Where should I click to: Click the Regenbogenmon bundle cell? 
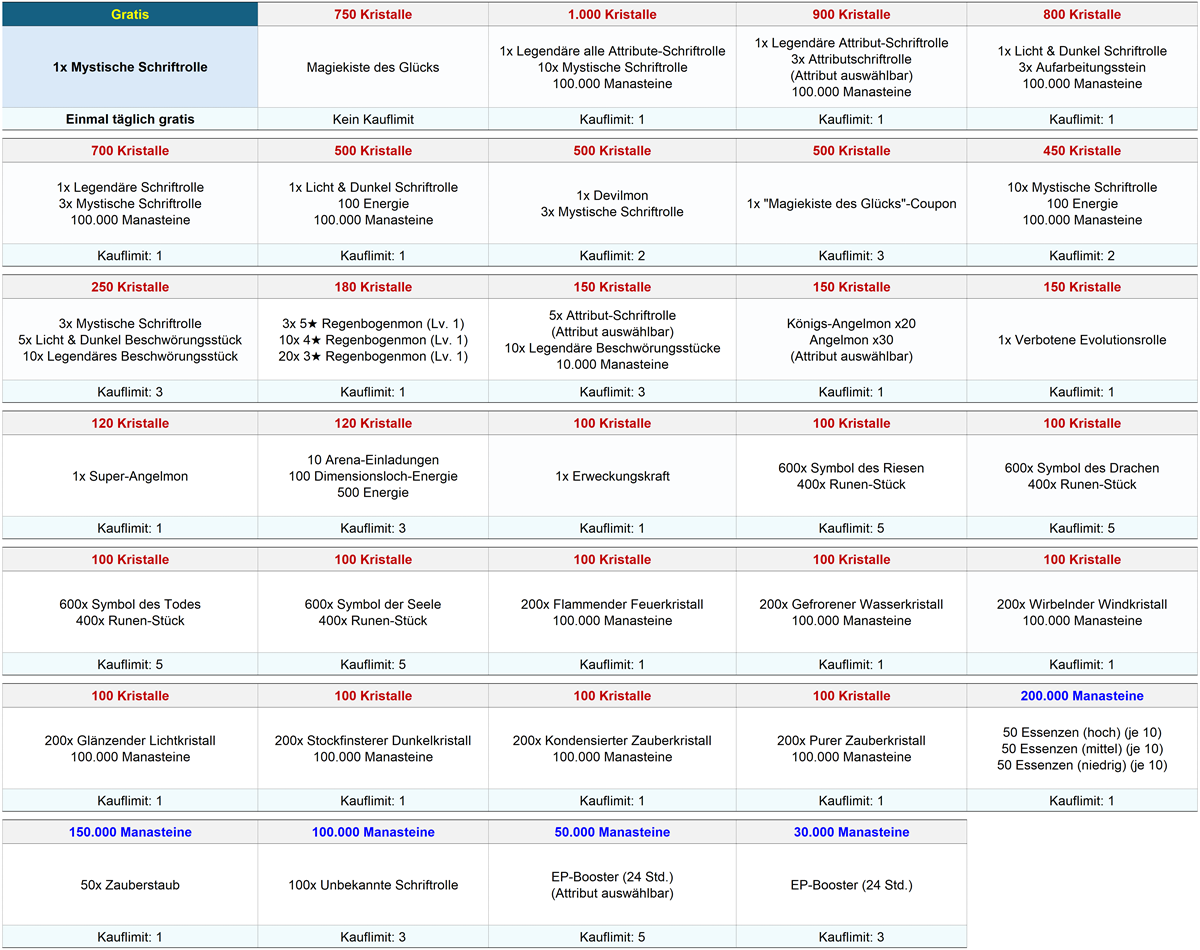pos(373,340)
